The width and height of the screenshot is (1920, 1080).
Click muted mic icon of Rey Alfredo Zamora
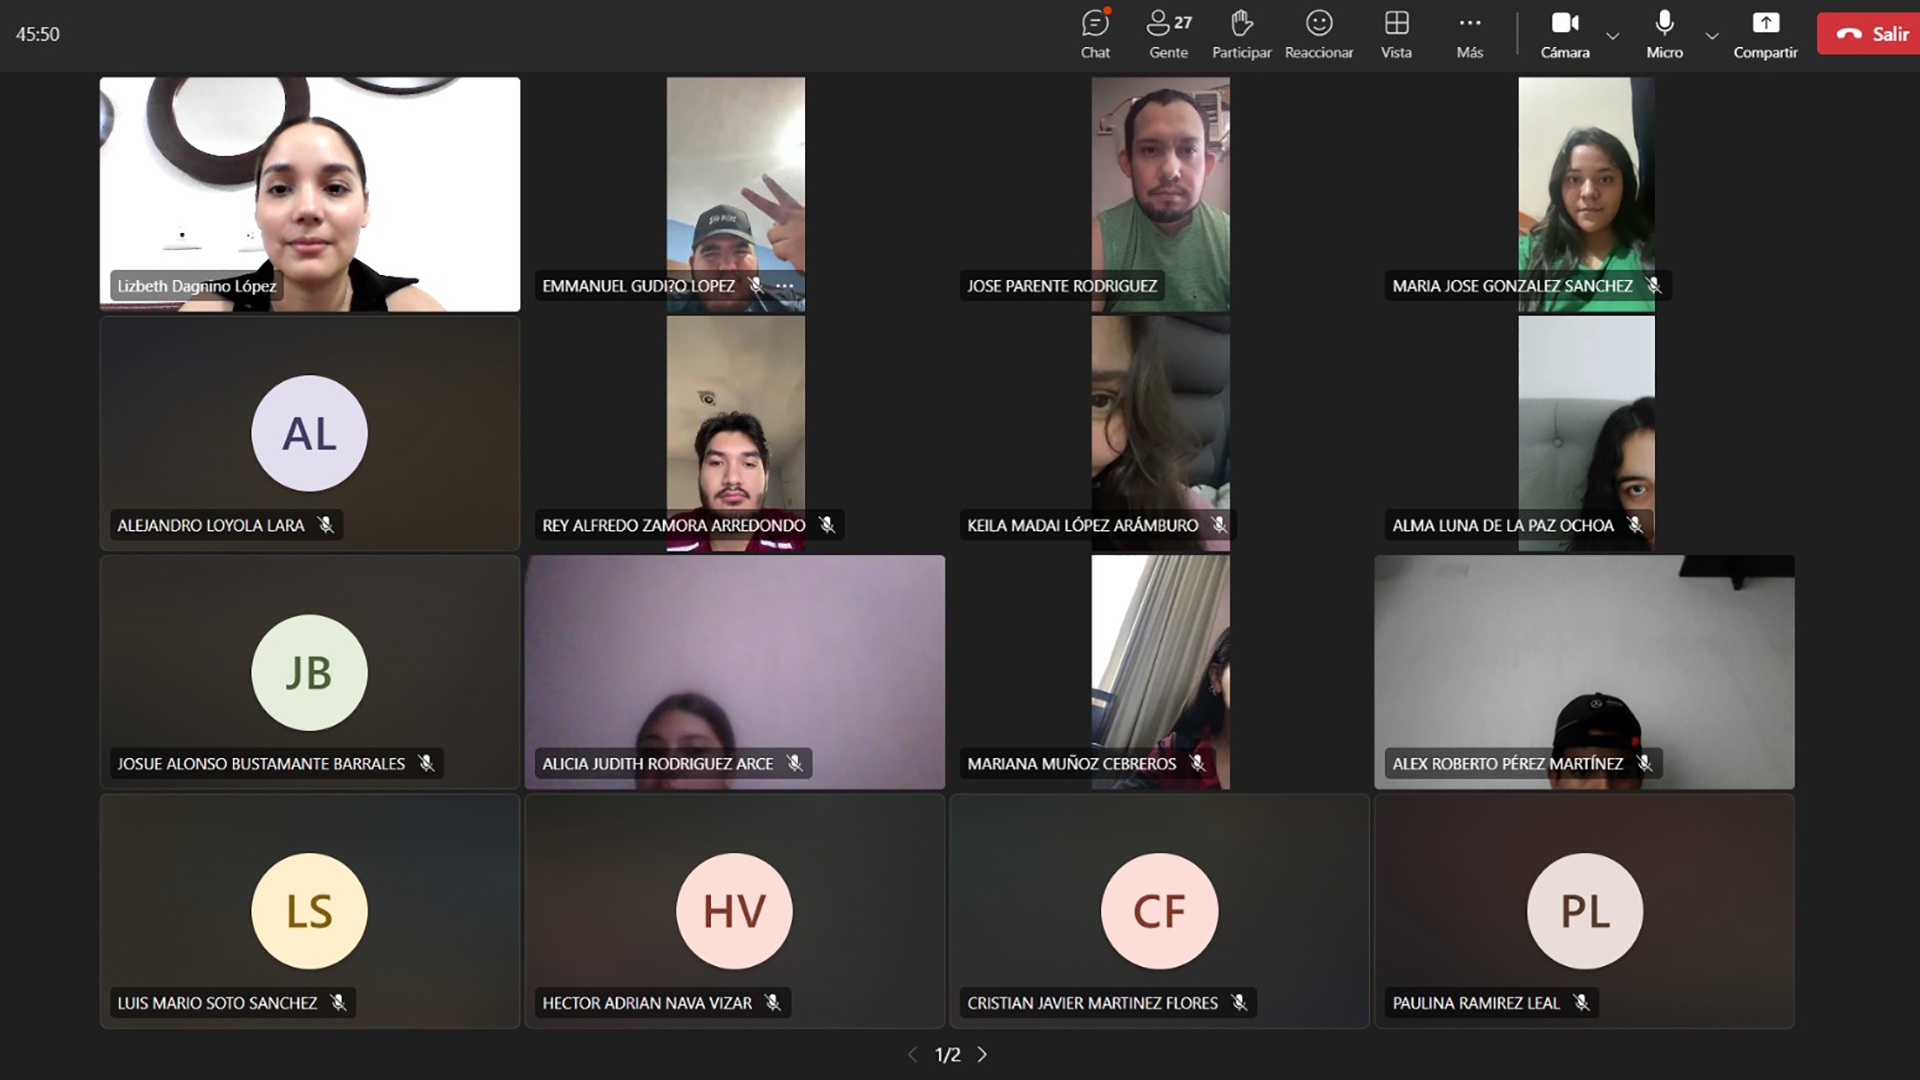pyautogui.click(x=827, y=525)
